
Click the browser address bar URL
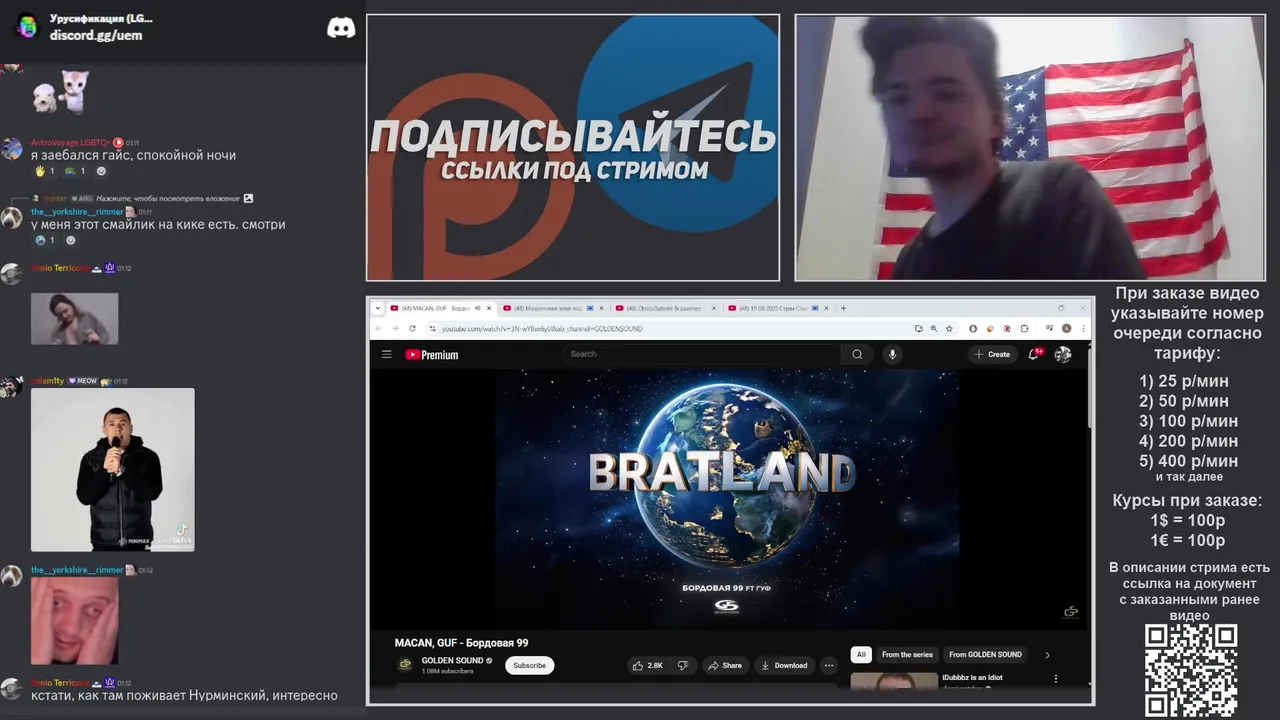(542, 328)
